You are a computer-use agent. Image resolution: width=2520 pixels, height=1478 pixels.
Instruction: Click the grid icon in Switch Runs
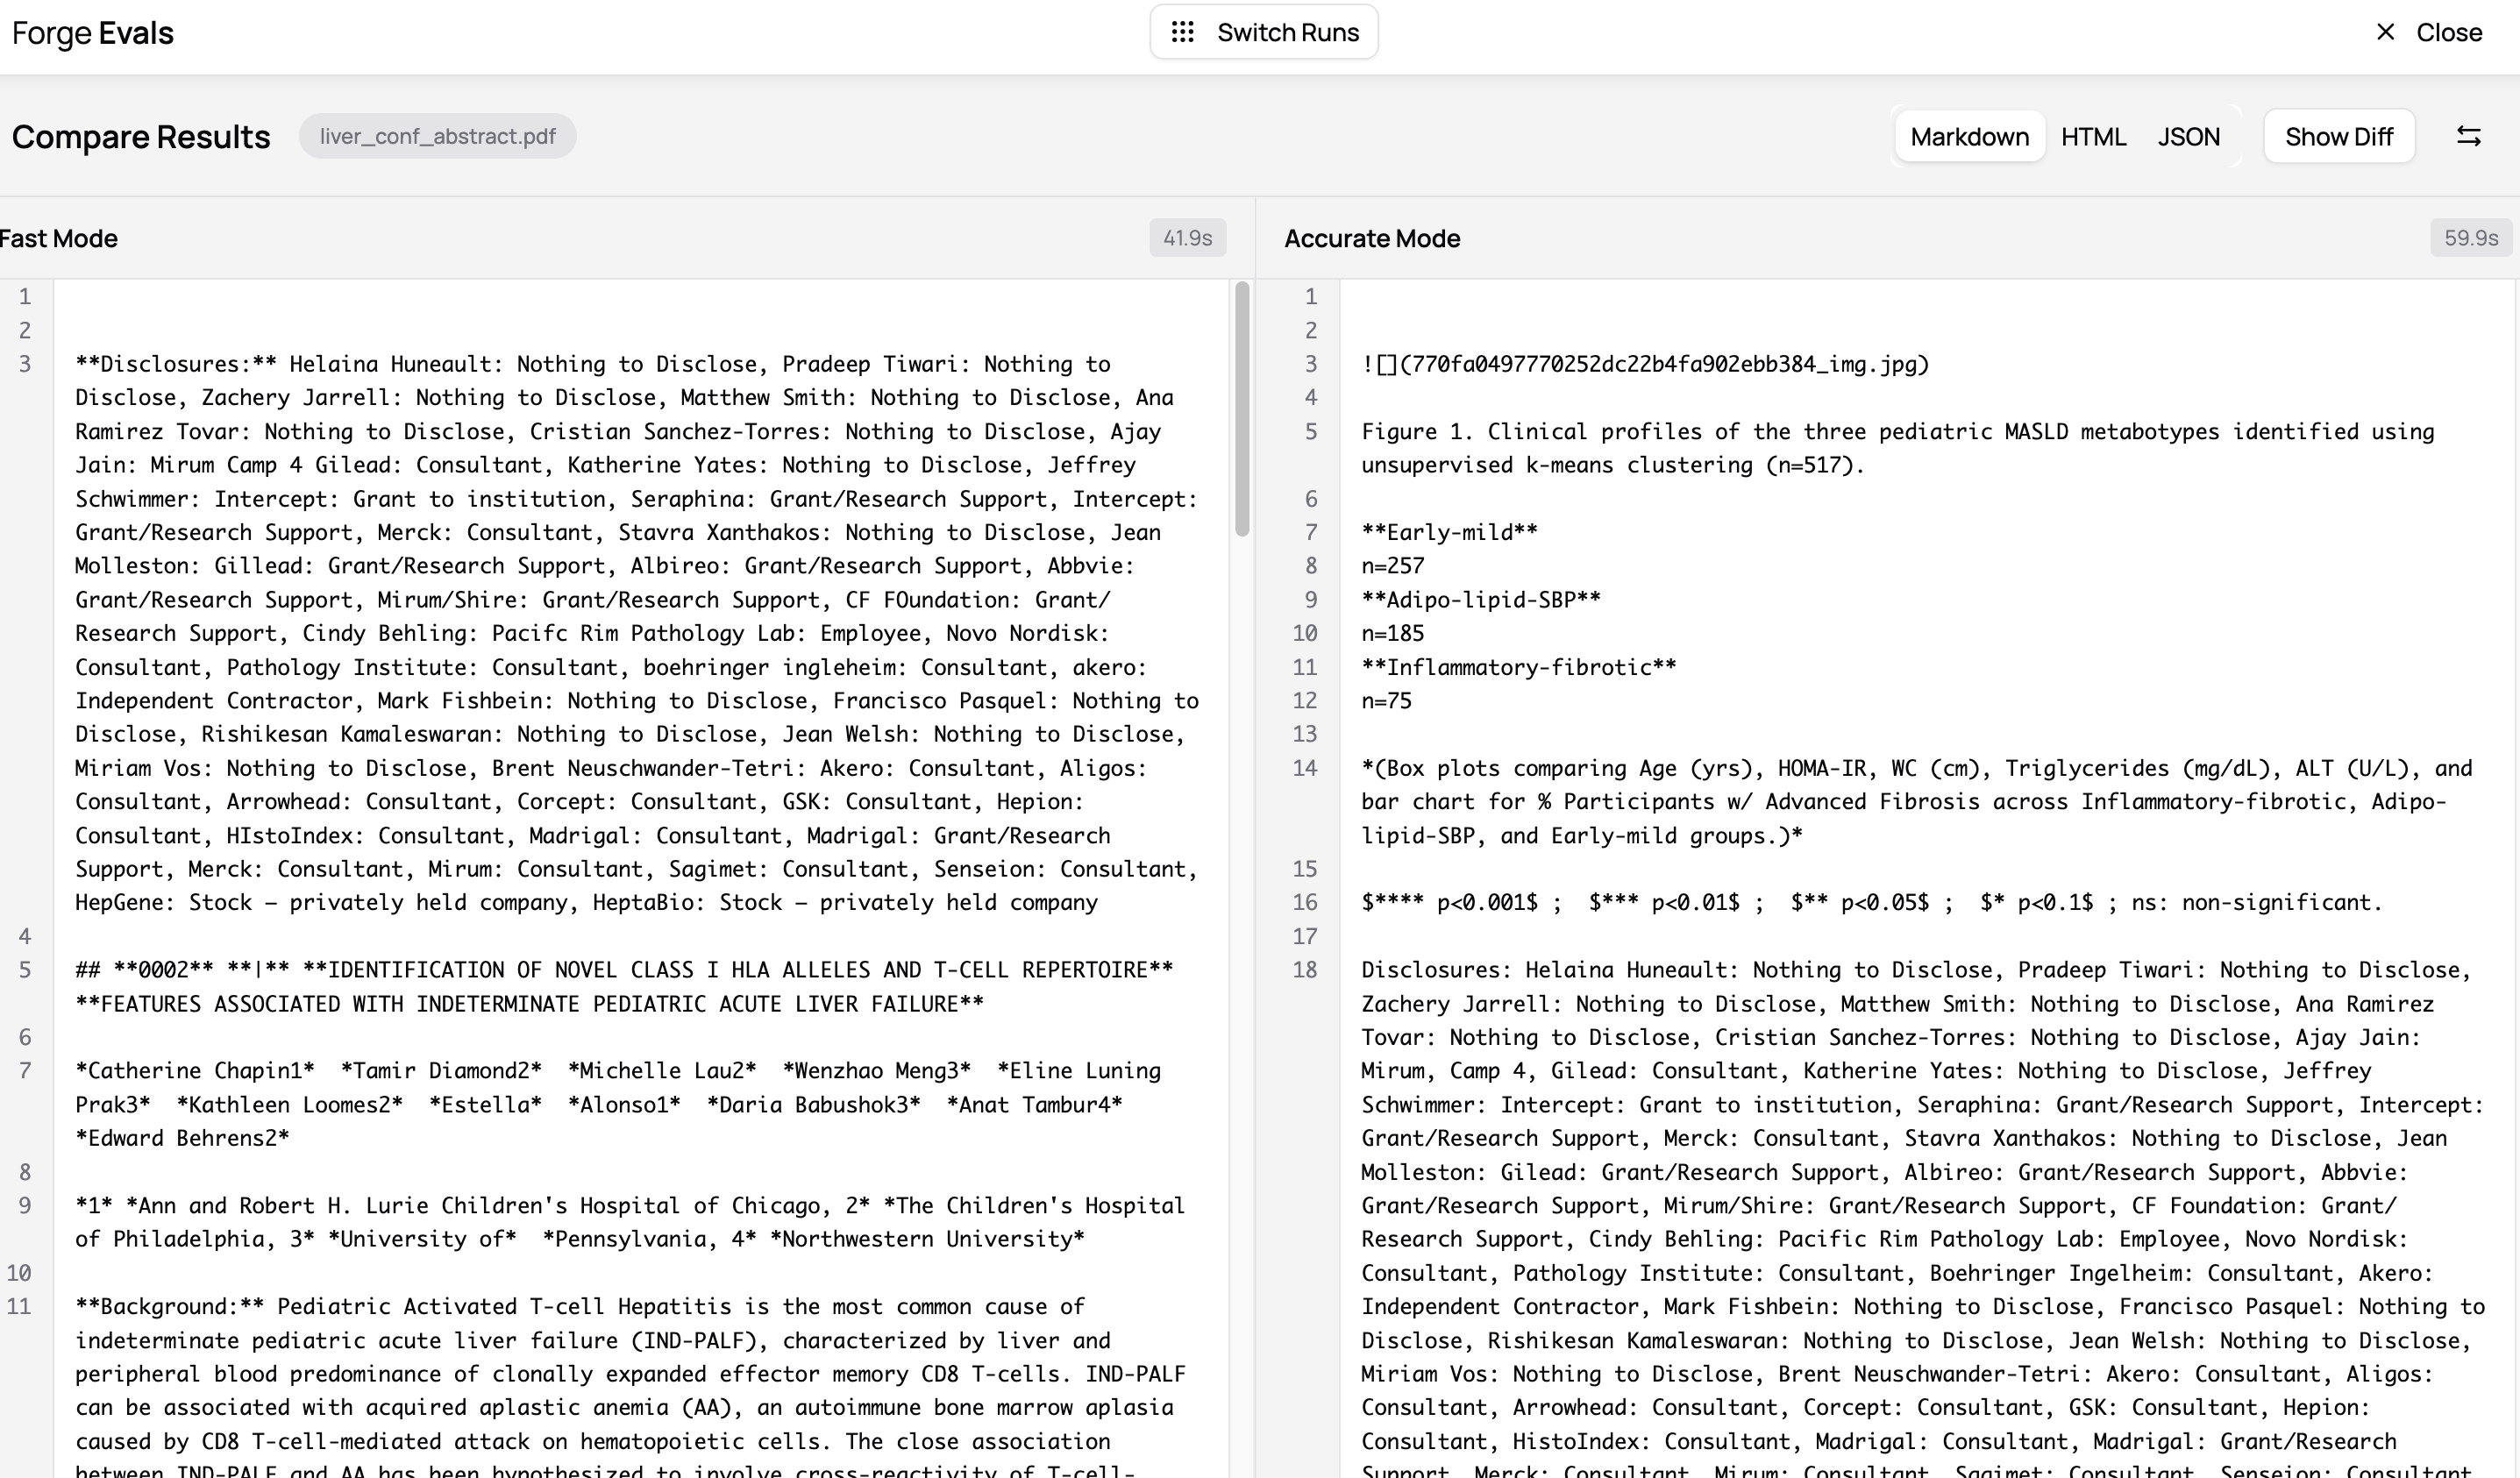1182,32
